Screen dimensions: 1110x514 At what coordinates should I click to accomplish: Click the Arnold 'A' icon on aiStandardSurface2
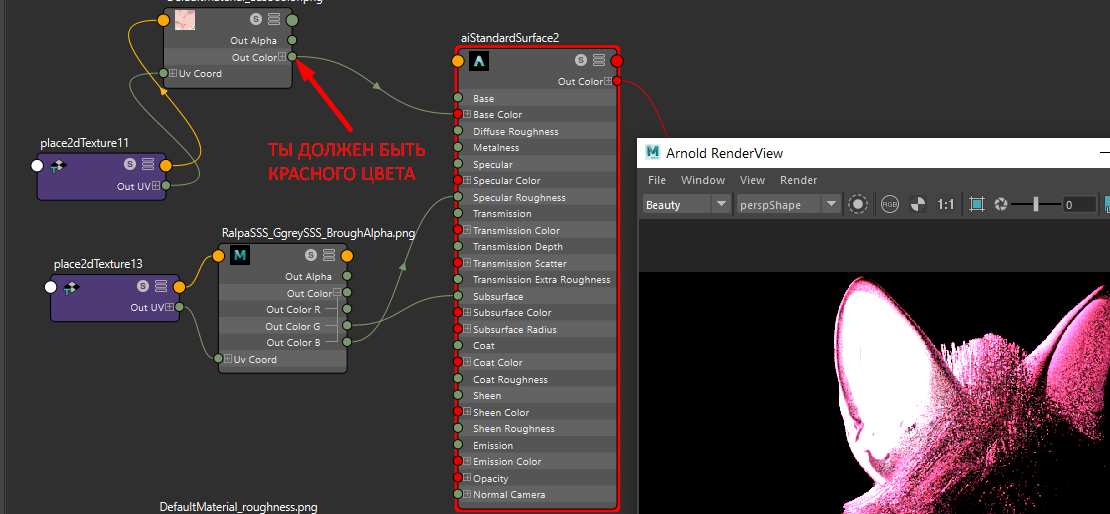[479, 61]
